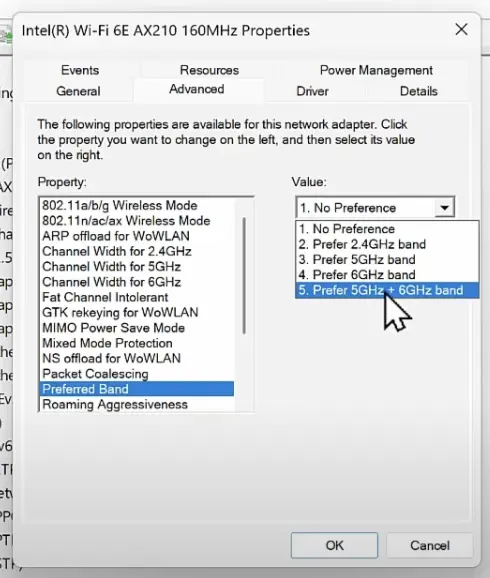Select Packet Coalescing property

click(x=136, y=374)
